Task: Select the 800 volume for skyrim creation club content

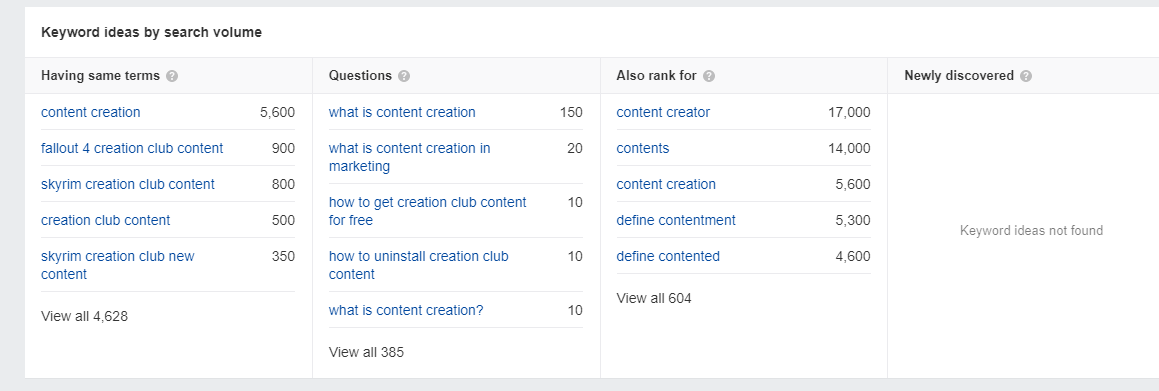Action: point(283,185)
